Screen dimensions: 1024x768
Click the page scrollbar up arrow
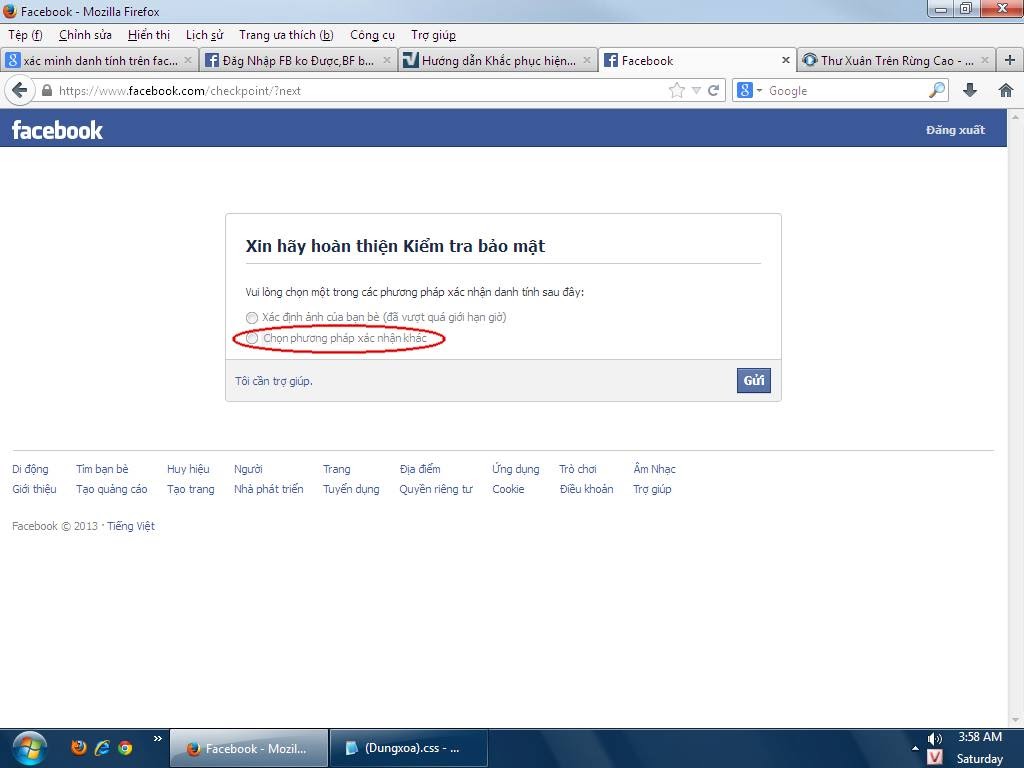click(1016, 118)
